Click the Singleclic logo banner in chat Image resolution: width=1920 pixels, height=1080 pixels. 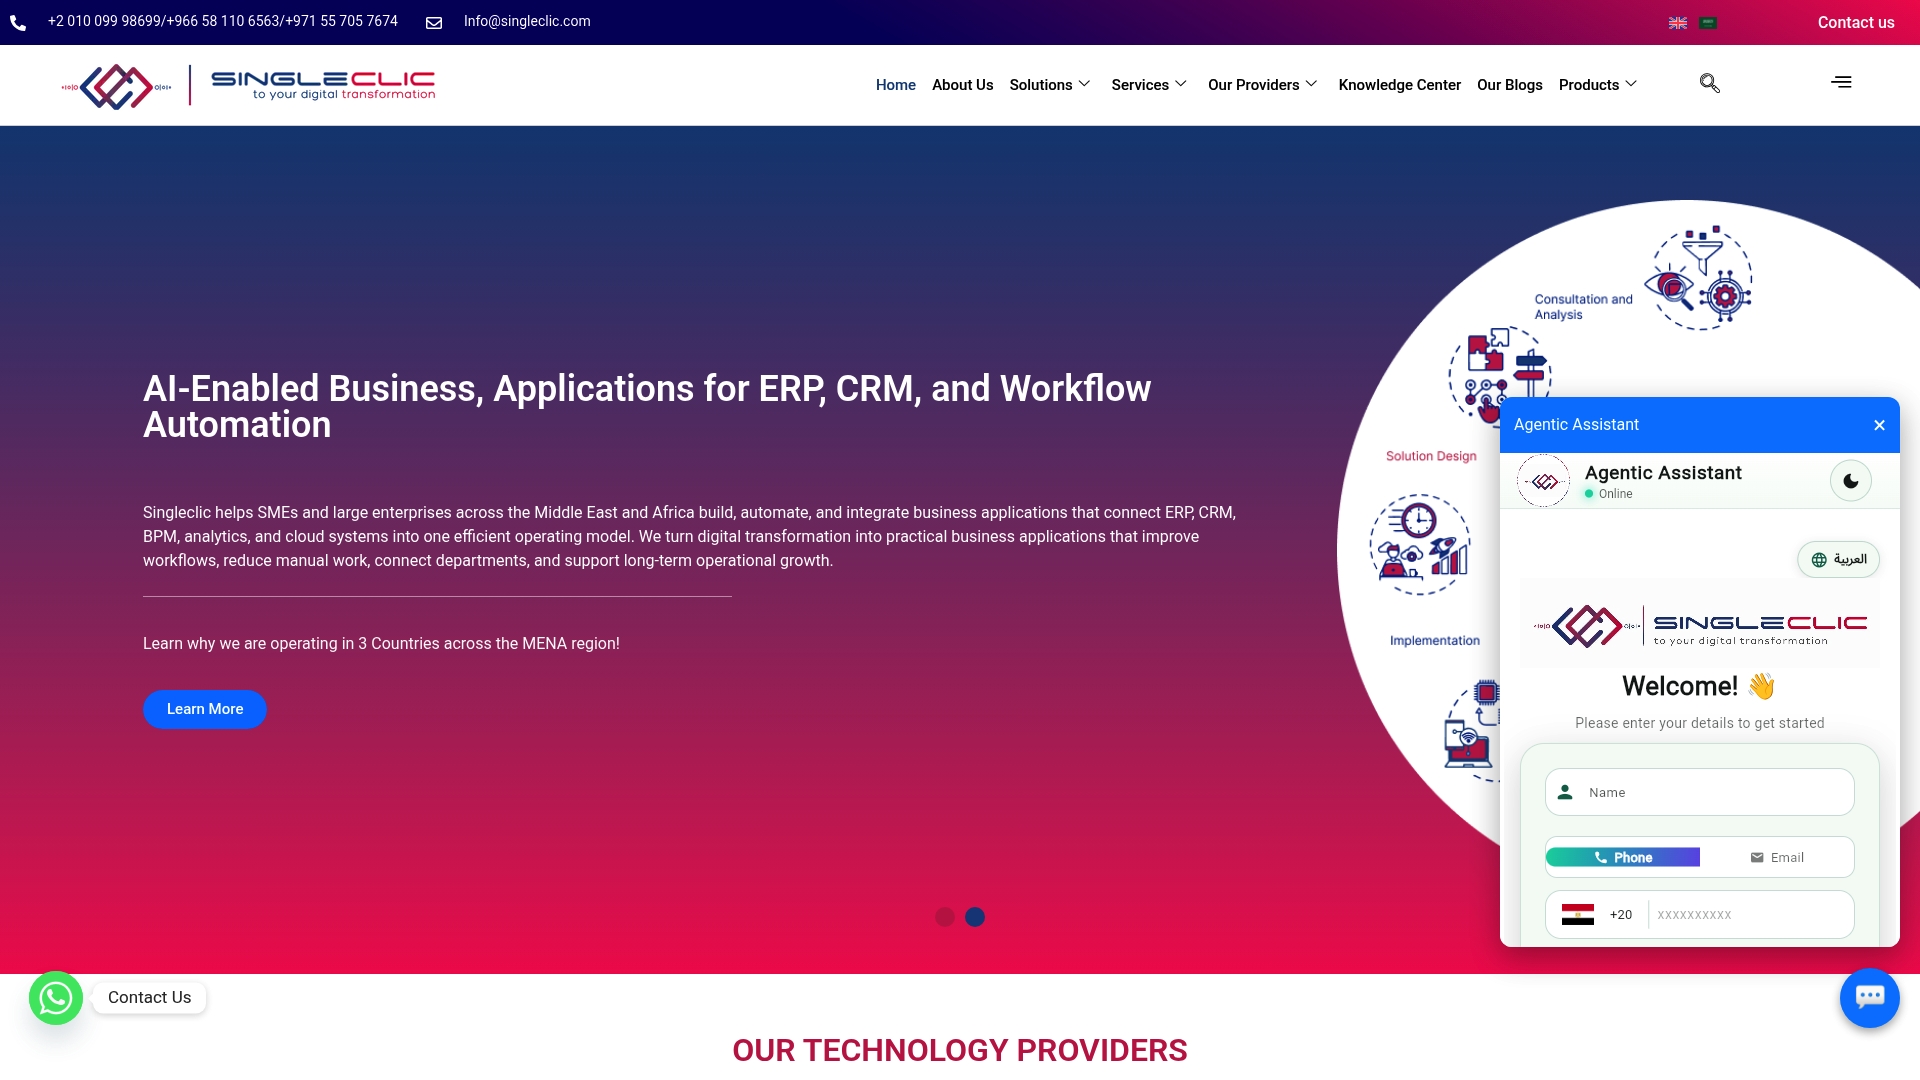[x=1700, y=624]
